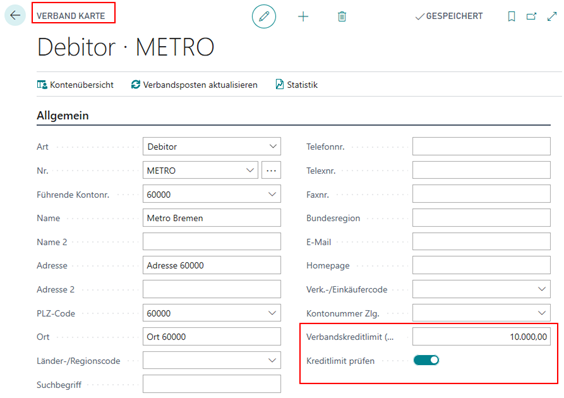This screenshot has width=564, height=398.
Task: Click the Debitor · METRO page title
Action: [x=126, y=47]
